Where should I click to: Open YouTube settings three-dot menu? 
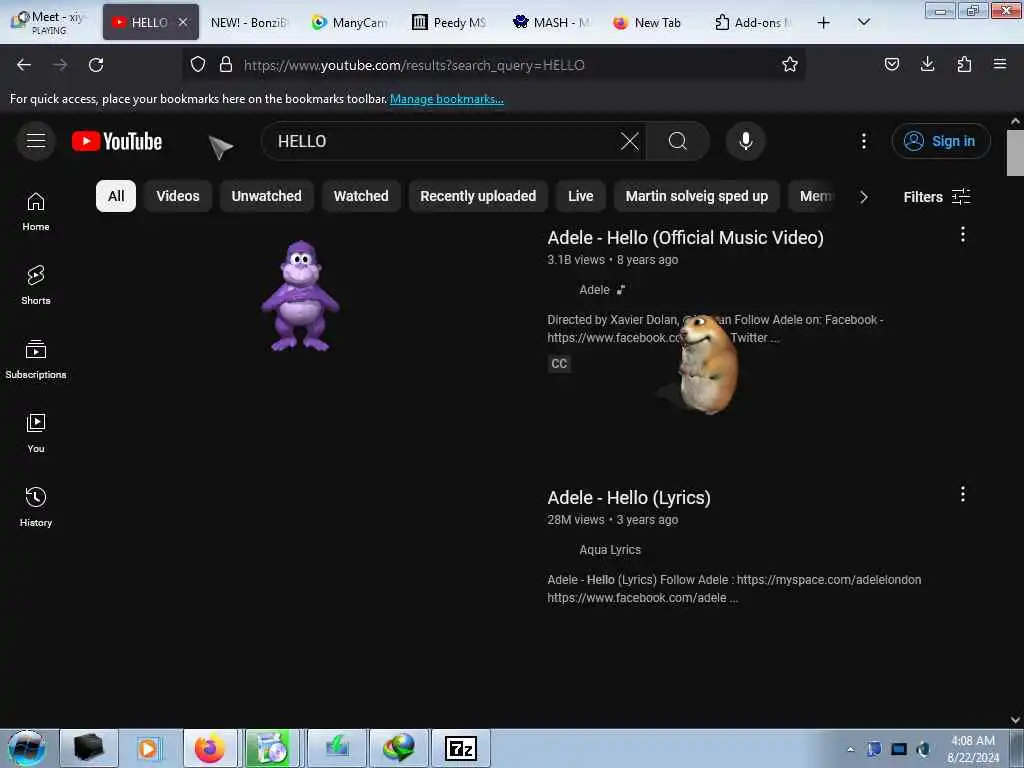click(x=863, y=141)
